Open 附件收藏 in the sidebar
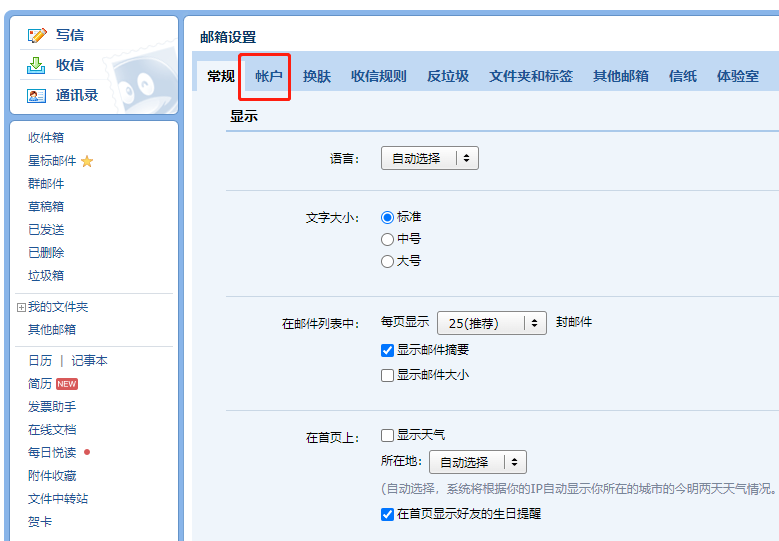The image size is (779, 541). coord(52,476)
